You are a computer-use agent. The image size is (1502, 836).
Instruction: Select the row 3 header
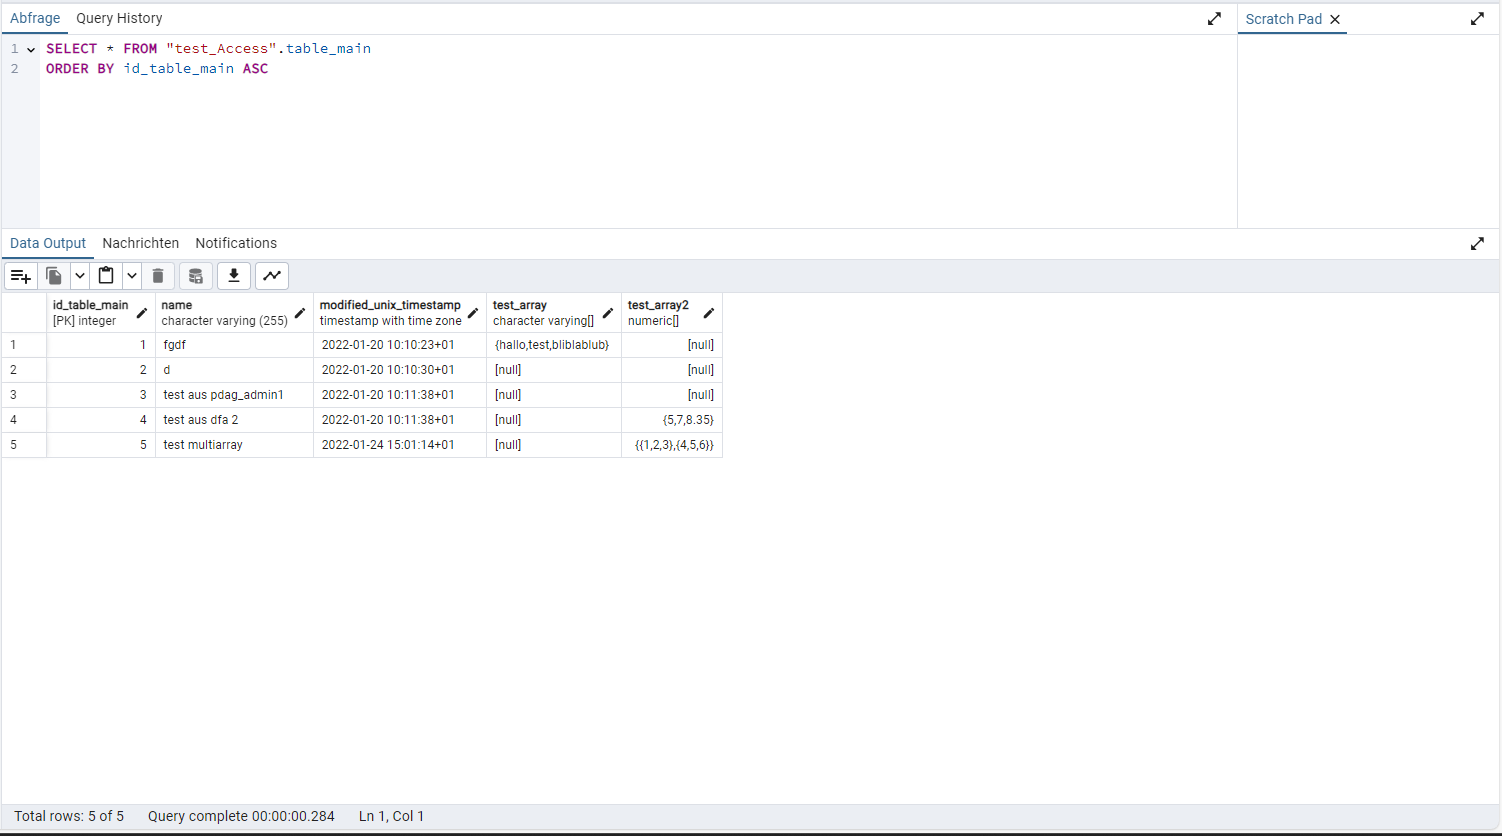pyautogui.click(x=24, y=395)
